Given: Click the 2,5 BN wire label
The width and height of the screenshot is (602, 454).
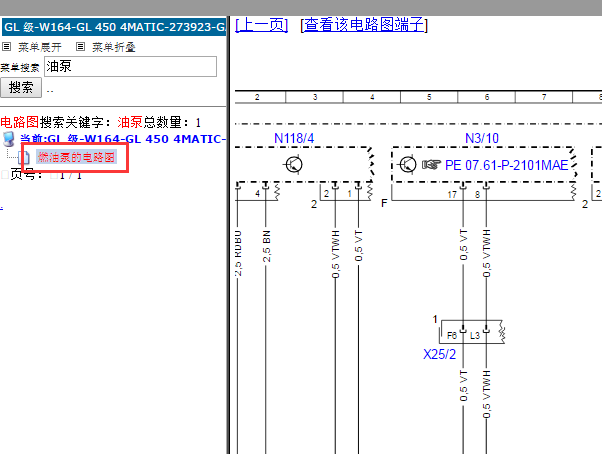Looking at the screenshot, I should [x=266, y=246].
